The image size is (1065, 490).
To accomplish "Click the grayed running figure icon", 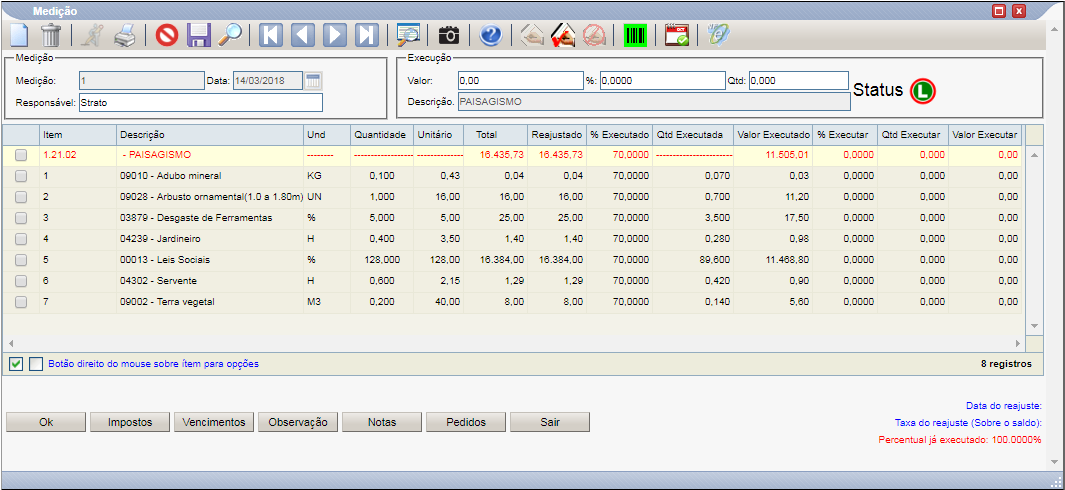I will point(91,35).
